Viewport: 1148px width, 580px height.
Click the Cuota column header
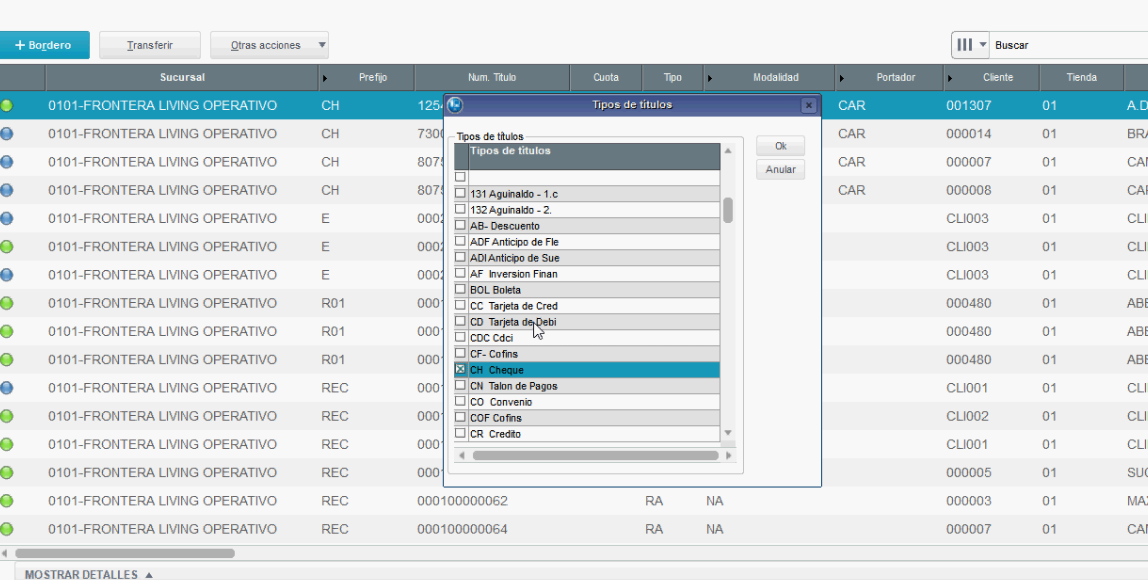605,77
